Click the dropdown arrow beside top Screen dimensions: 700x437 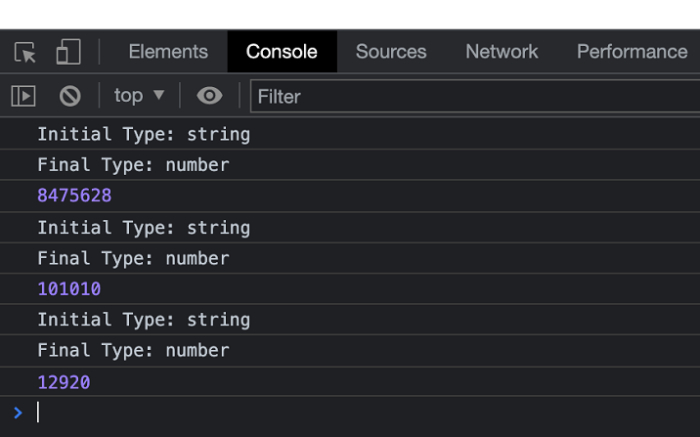pyautogui.click(x=159, y=96)
